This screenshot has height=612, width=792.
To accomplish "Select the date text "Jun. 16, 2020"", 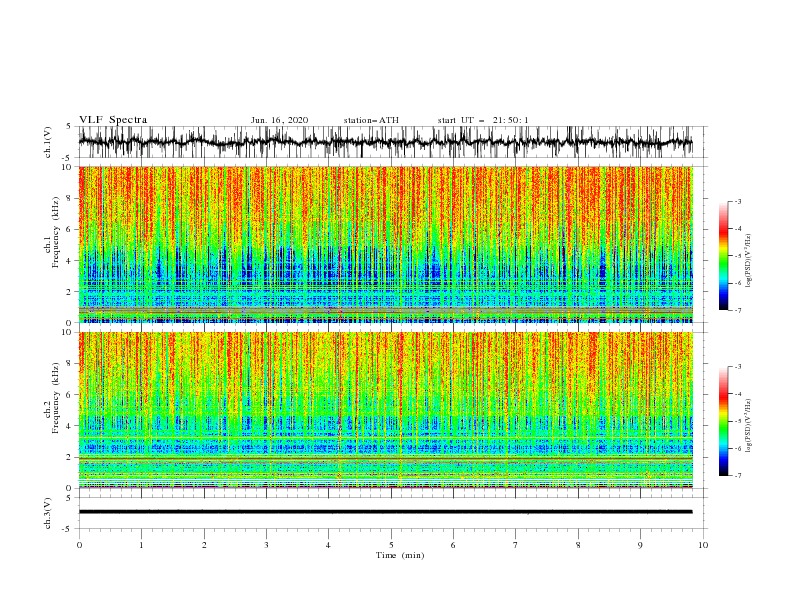I will point(279,120).
